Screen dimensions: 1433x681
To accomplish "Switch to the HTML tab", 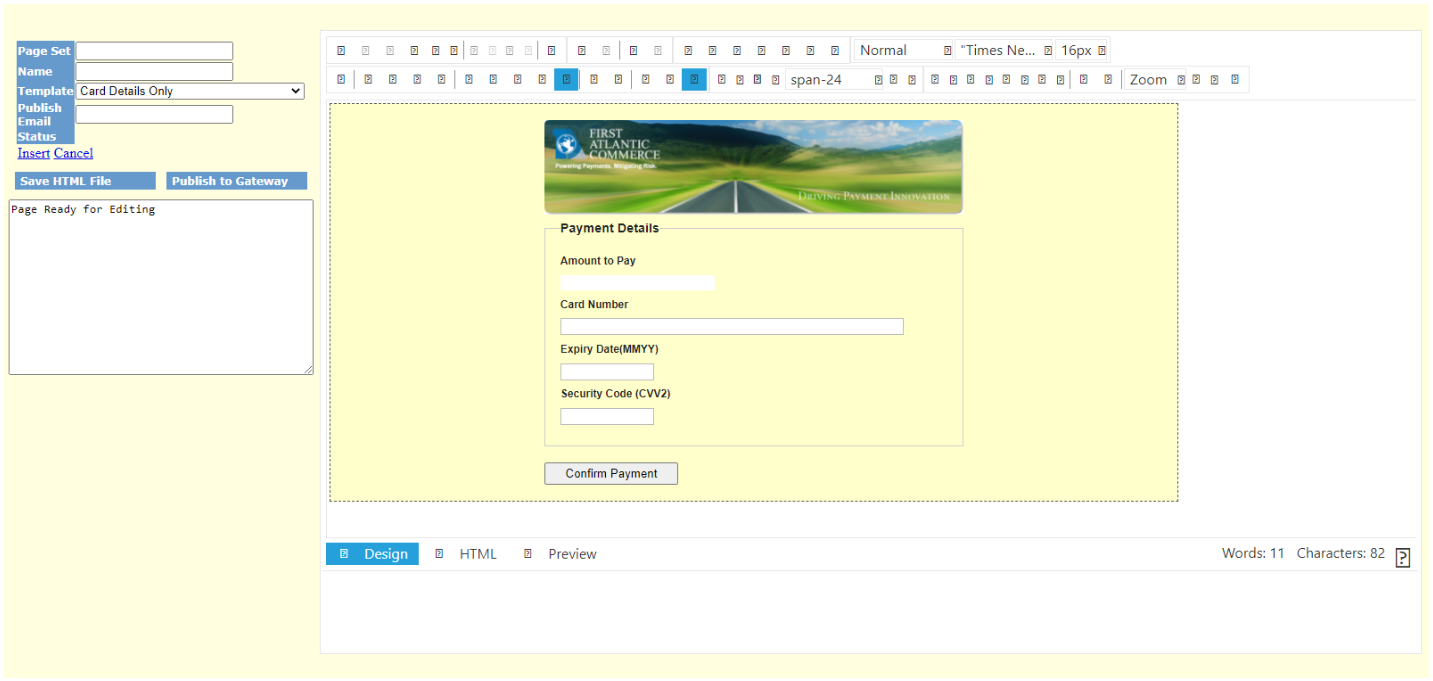I will tap(478, 553).
